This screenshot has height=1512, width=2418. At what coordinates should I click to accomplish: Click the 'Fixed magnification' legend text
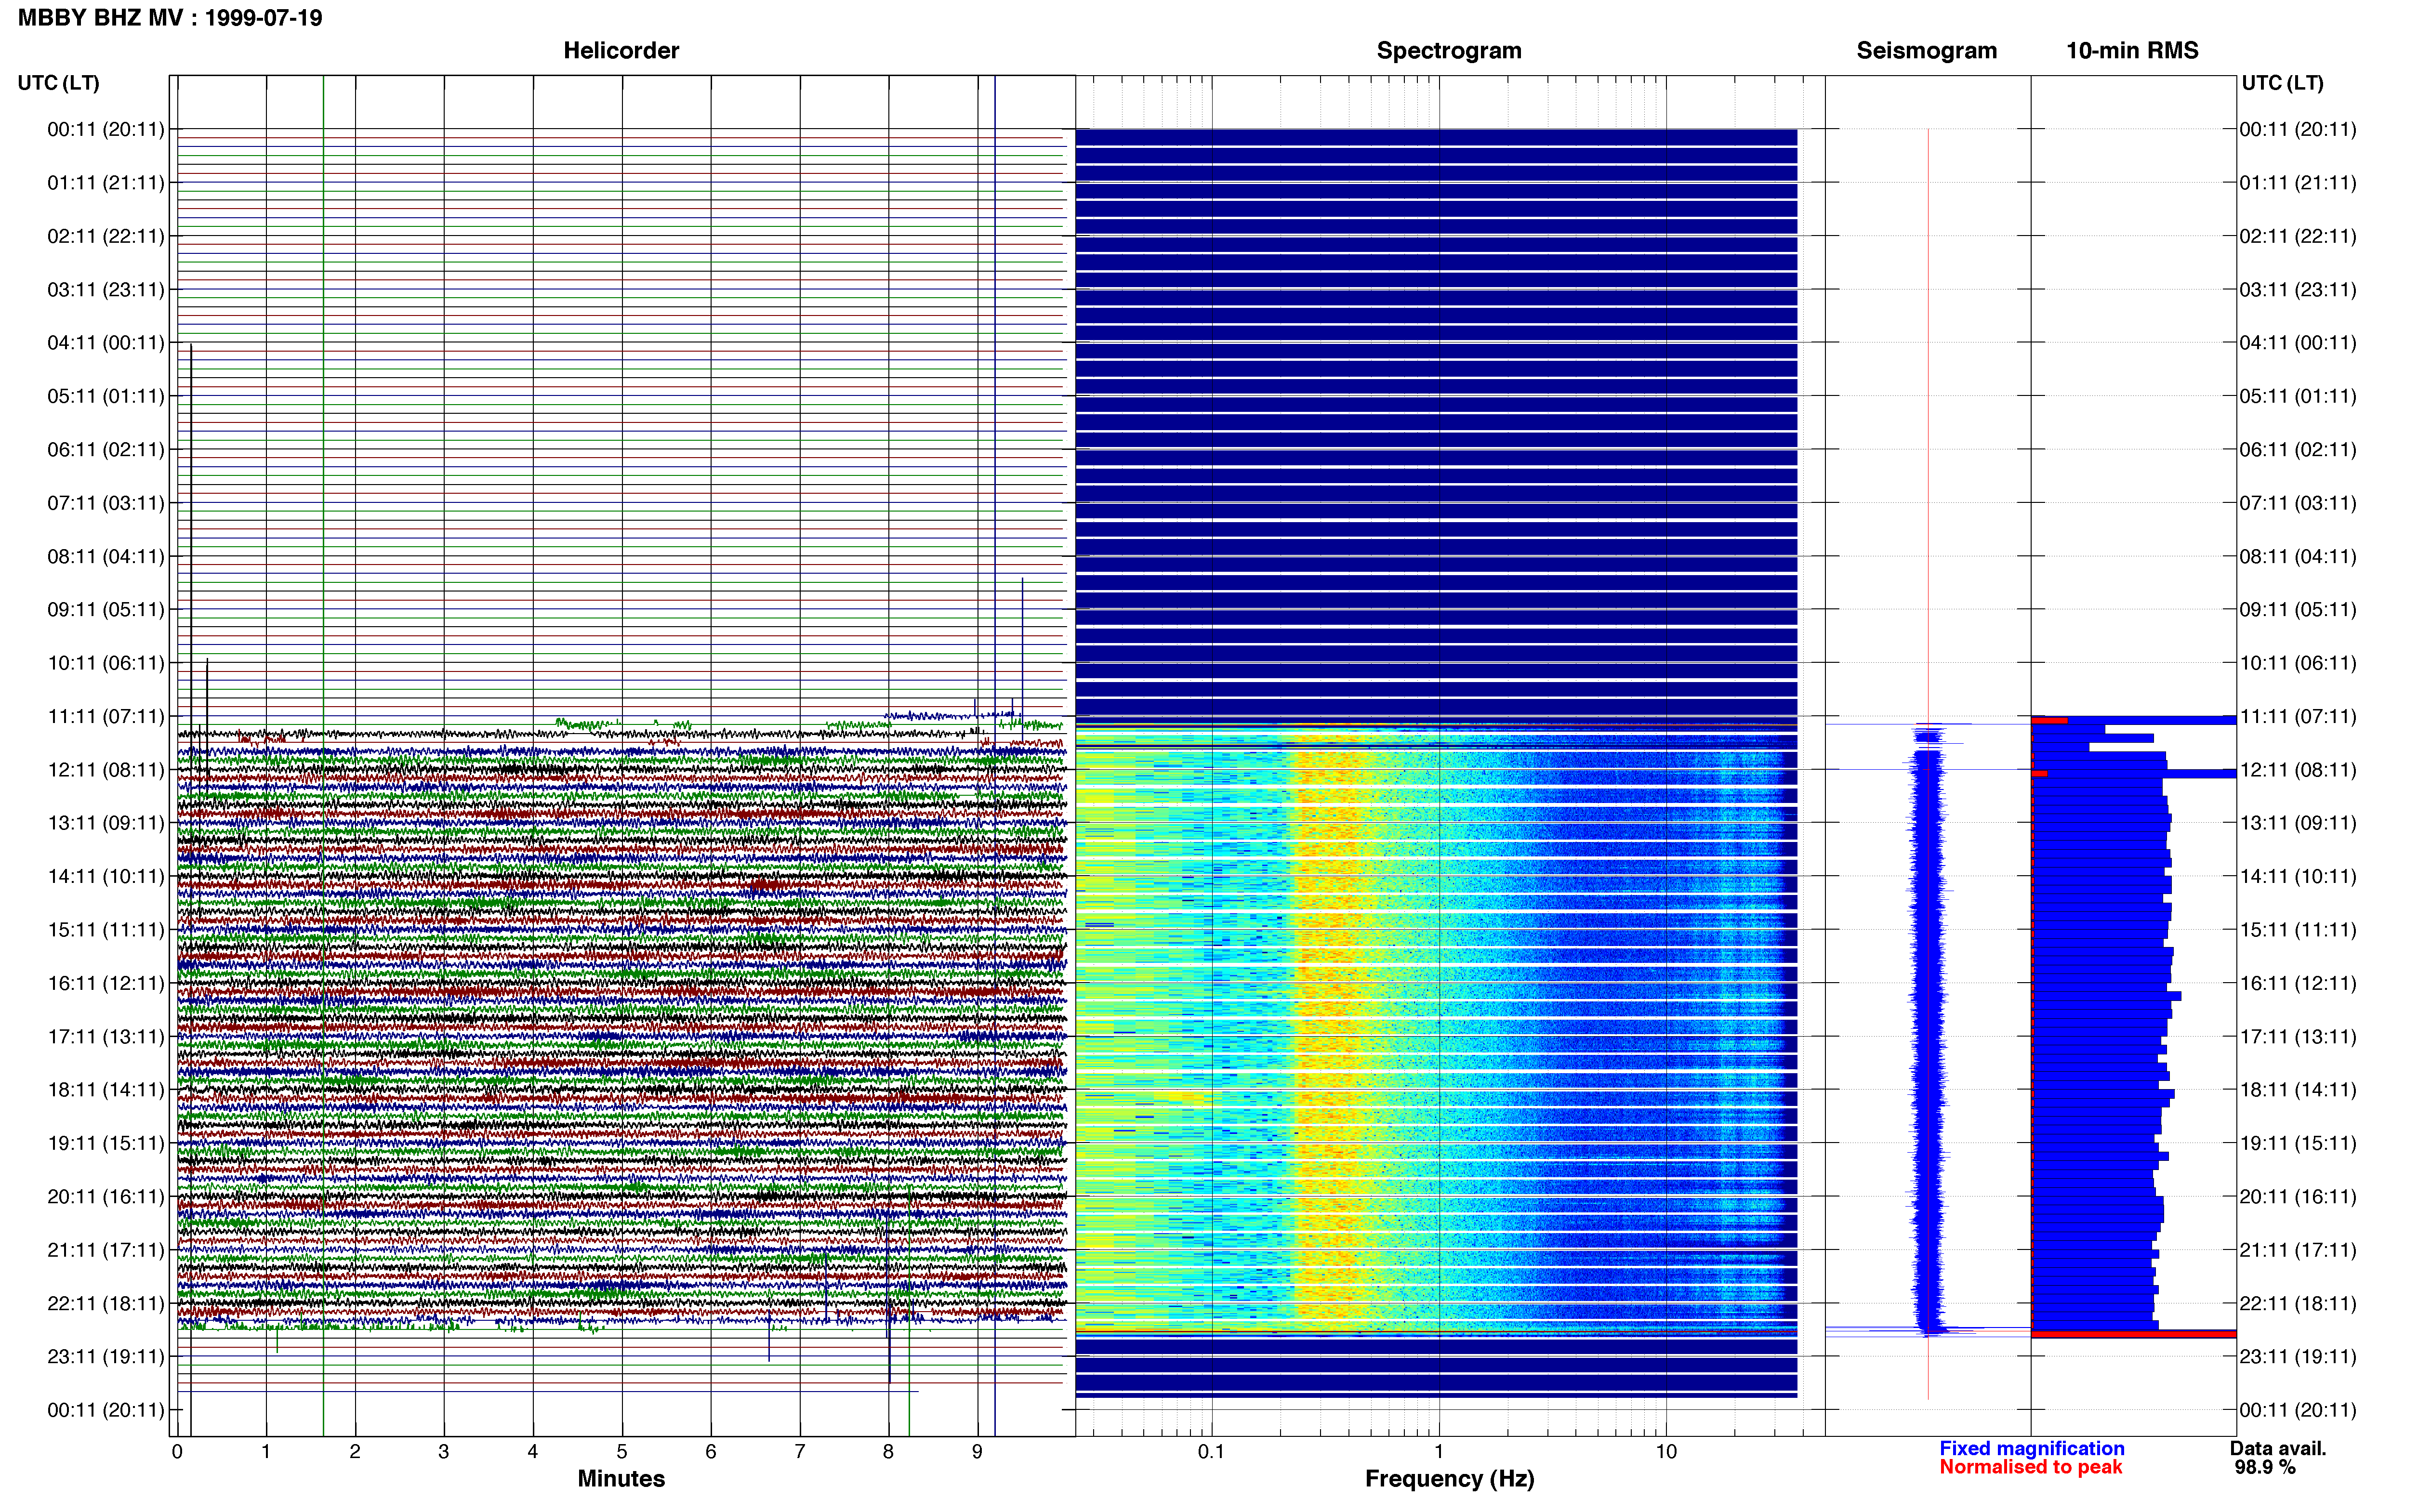pyautogui.click(x=2032, y=1449)
